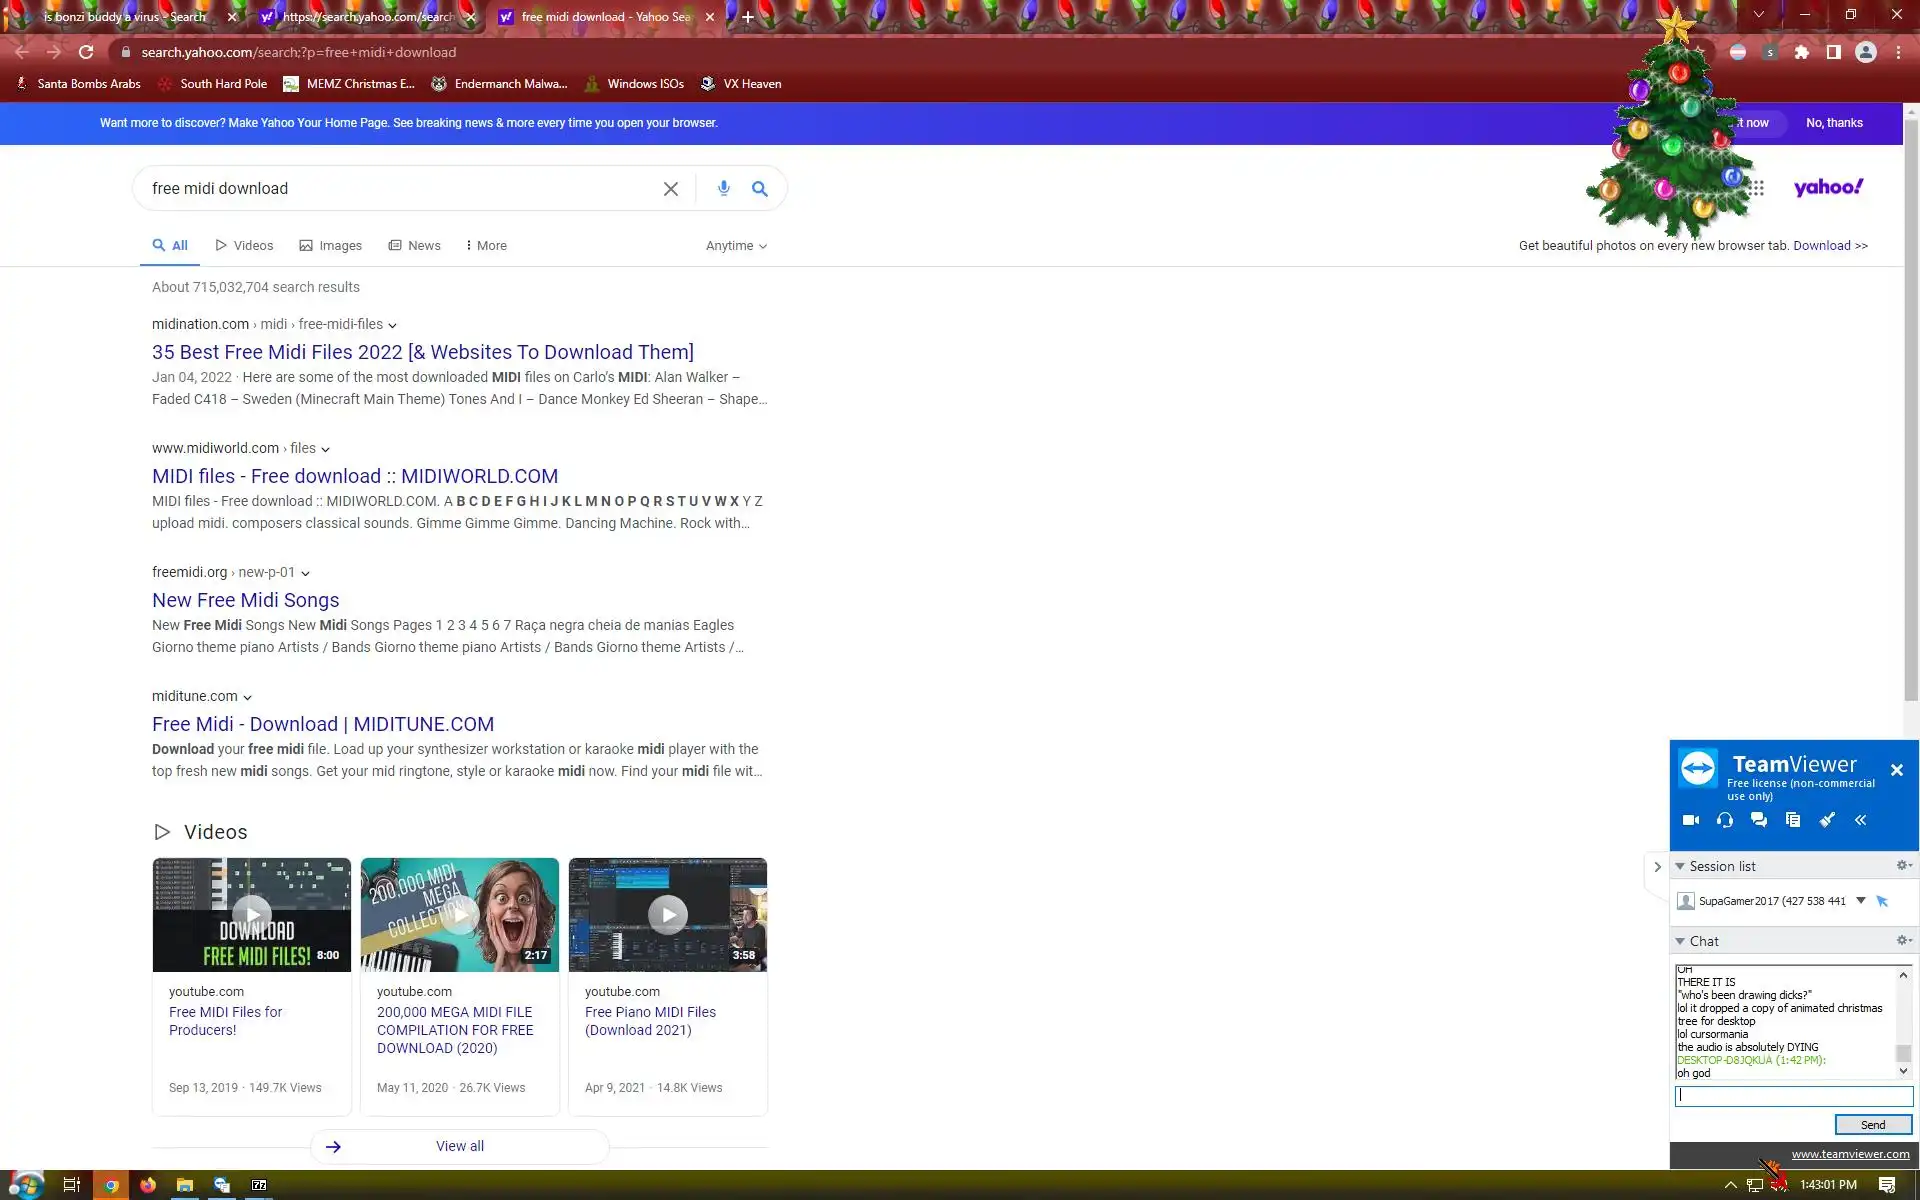This screenshot has height=1200, width=1920.
Task: Collapse the Session list section
Action: coord(1681,866)
